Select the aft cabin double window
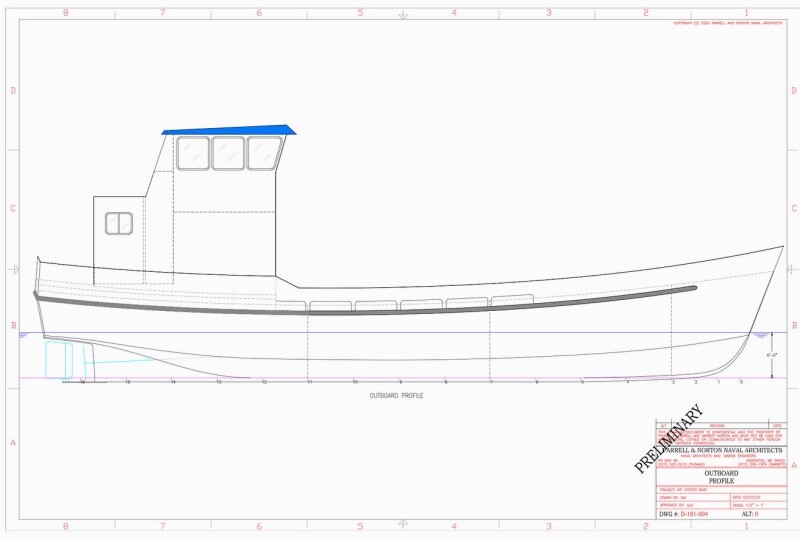This screenshot has width=800, height=539. pos(119,223)
